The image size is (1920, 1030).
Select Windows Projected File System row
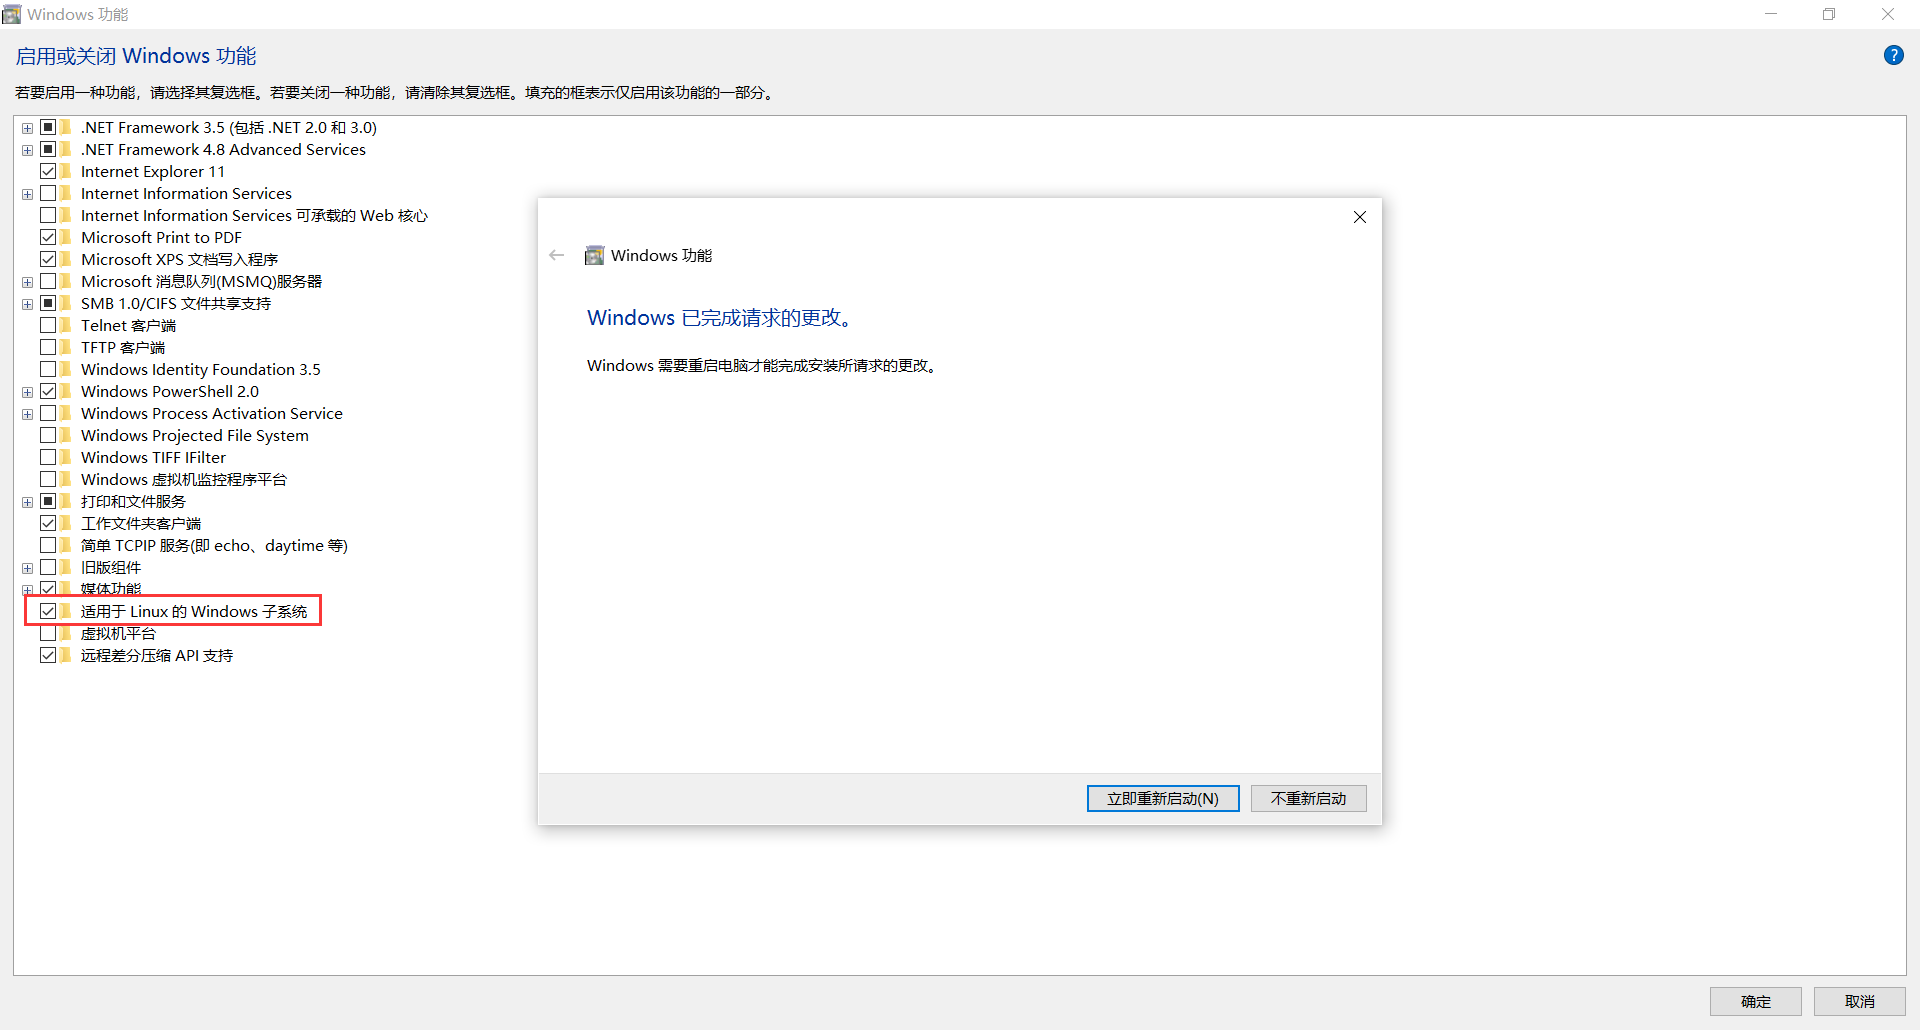point(195,435)
